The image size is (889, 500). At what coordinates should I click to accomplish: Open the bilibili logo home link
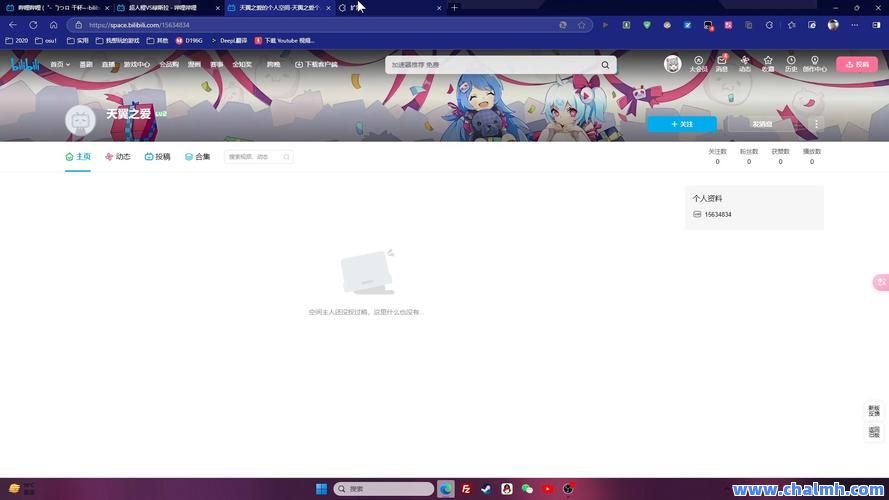(x=26, y=64)
